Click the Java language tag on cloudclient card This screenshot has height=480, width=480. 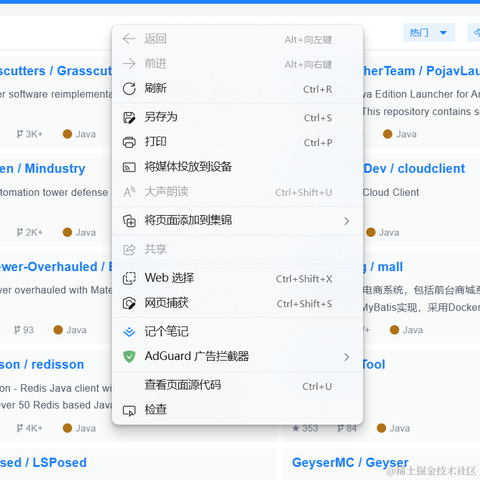pos(383,232)
